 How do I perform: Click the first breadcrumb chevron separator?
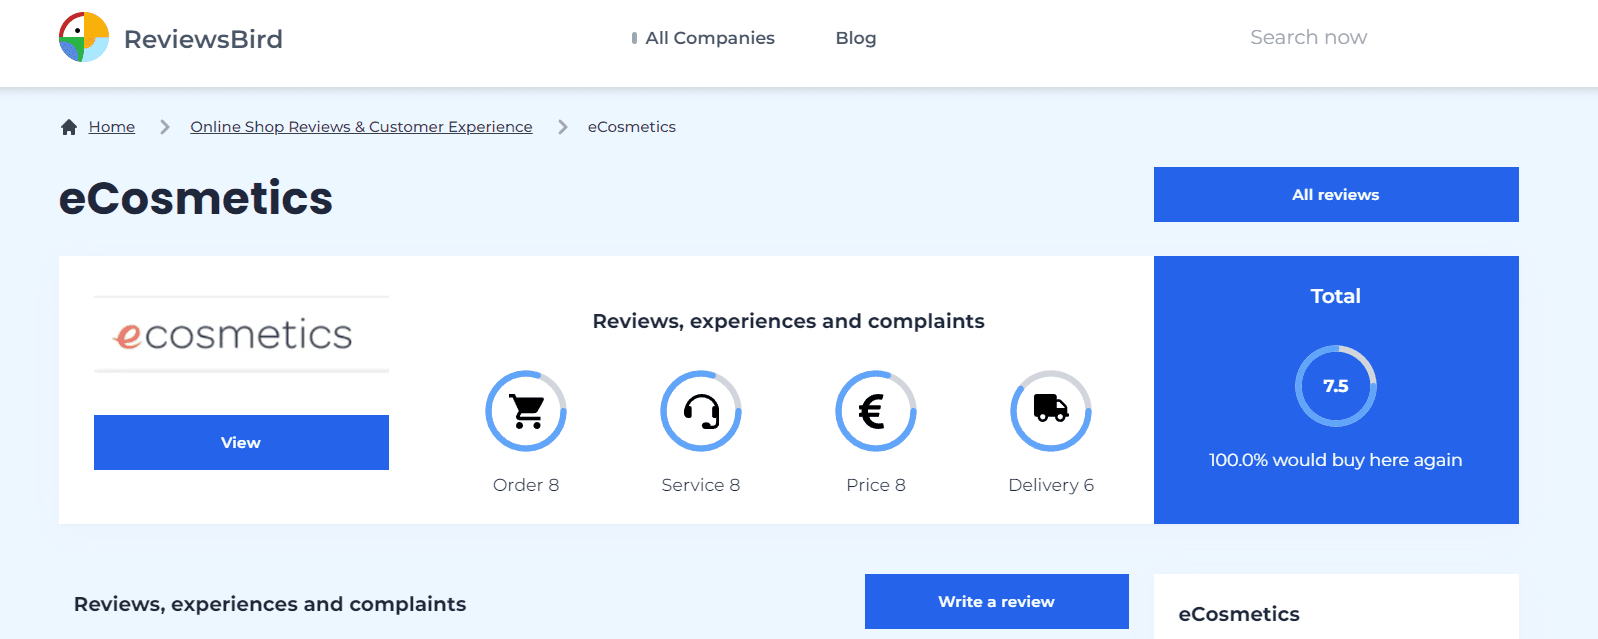coord(165,127)
